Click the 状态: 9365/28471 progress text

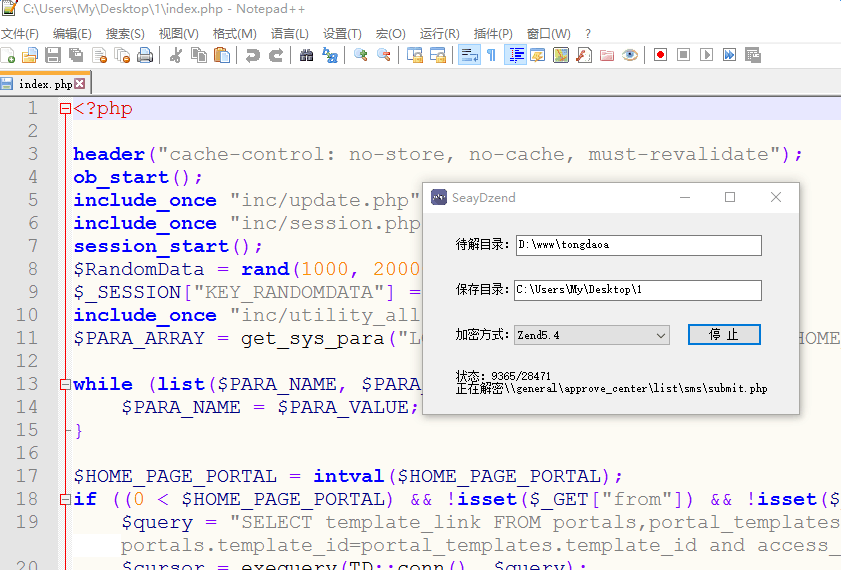click(503, 375)
